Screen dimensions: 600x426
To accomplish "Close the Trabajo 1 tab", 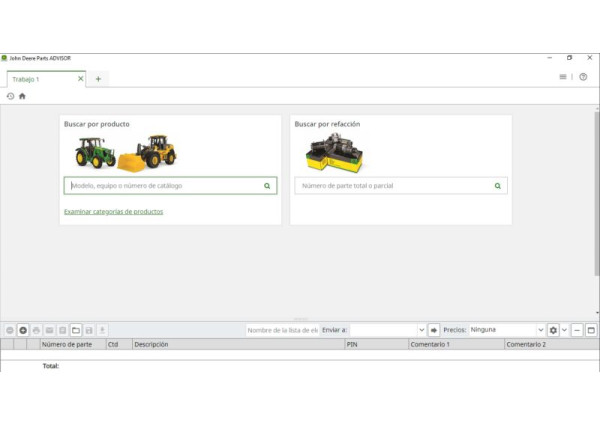I will tap(81, 79).
